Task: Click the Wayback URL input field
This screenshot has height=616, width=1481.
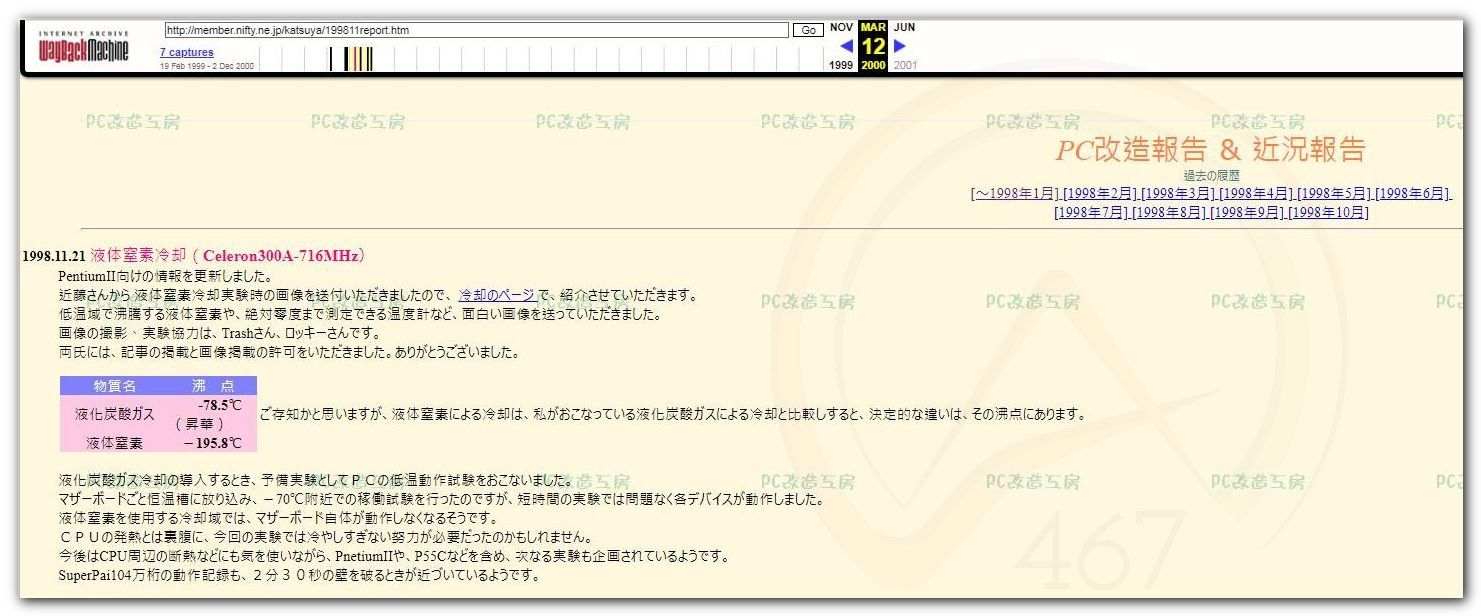Action: point(476,30)
